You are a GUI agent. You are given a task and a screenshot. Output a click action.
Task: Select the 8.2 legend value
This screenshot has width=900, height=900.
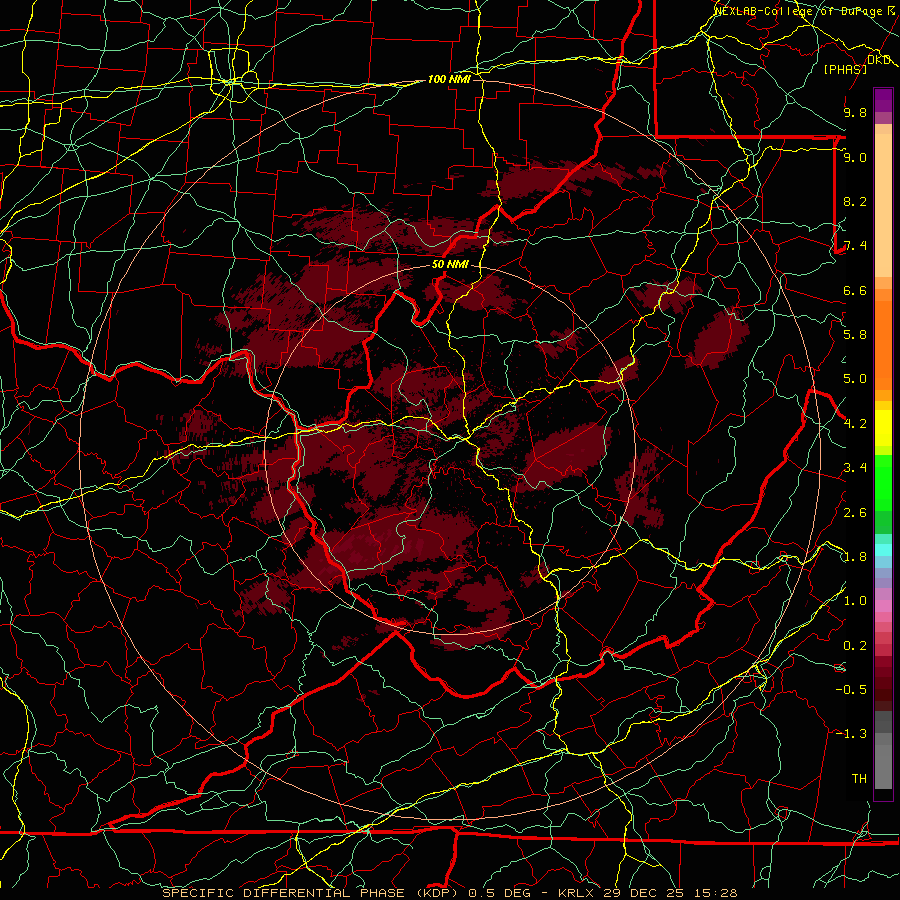pos(855,201)
